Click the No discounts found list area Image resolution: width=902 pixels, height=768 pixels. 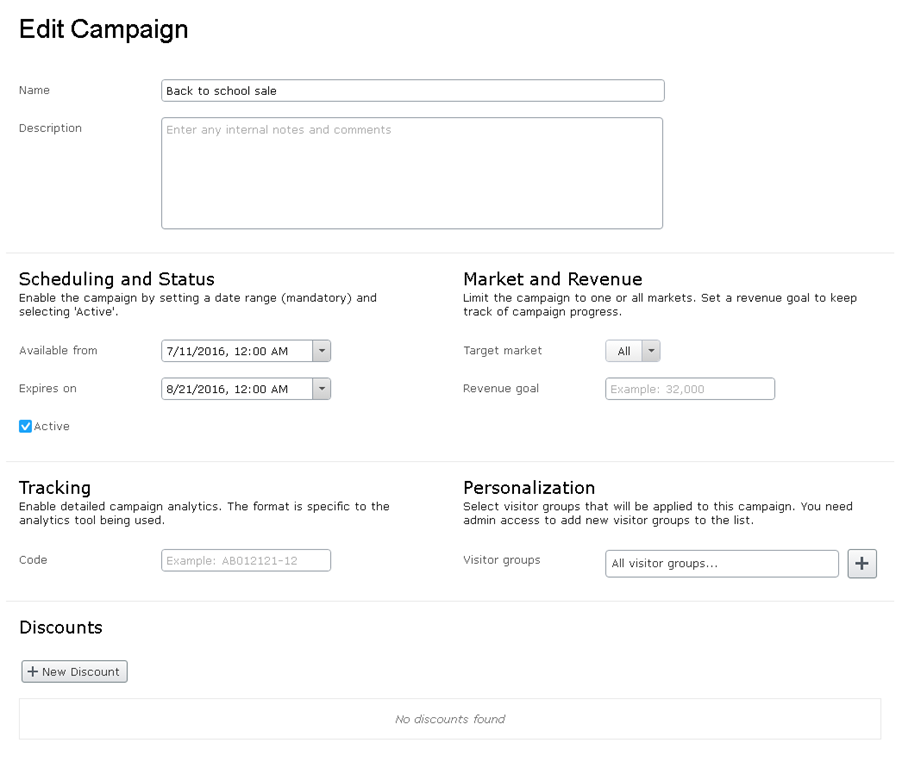[x=450, y=719]
